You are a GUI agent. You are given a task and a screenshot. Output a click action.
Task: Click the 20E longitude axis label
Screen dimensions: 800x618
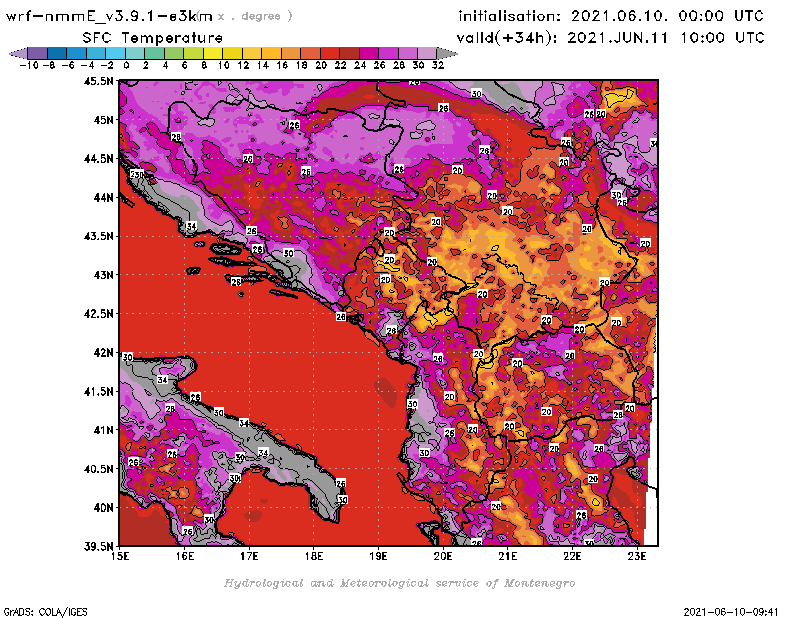[x=443, y=556]
